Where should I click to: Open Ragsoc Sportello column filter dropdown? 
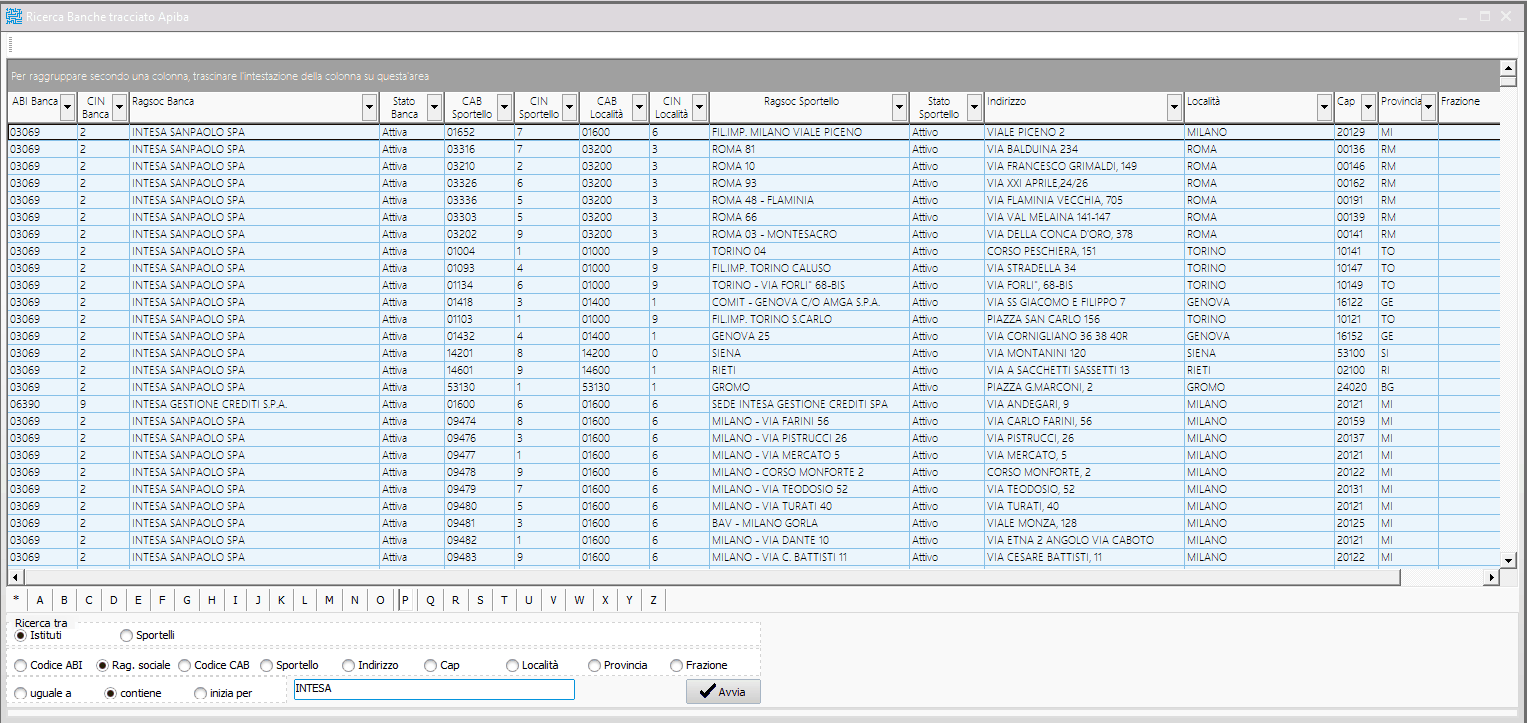[900, 106]
